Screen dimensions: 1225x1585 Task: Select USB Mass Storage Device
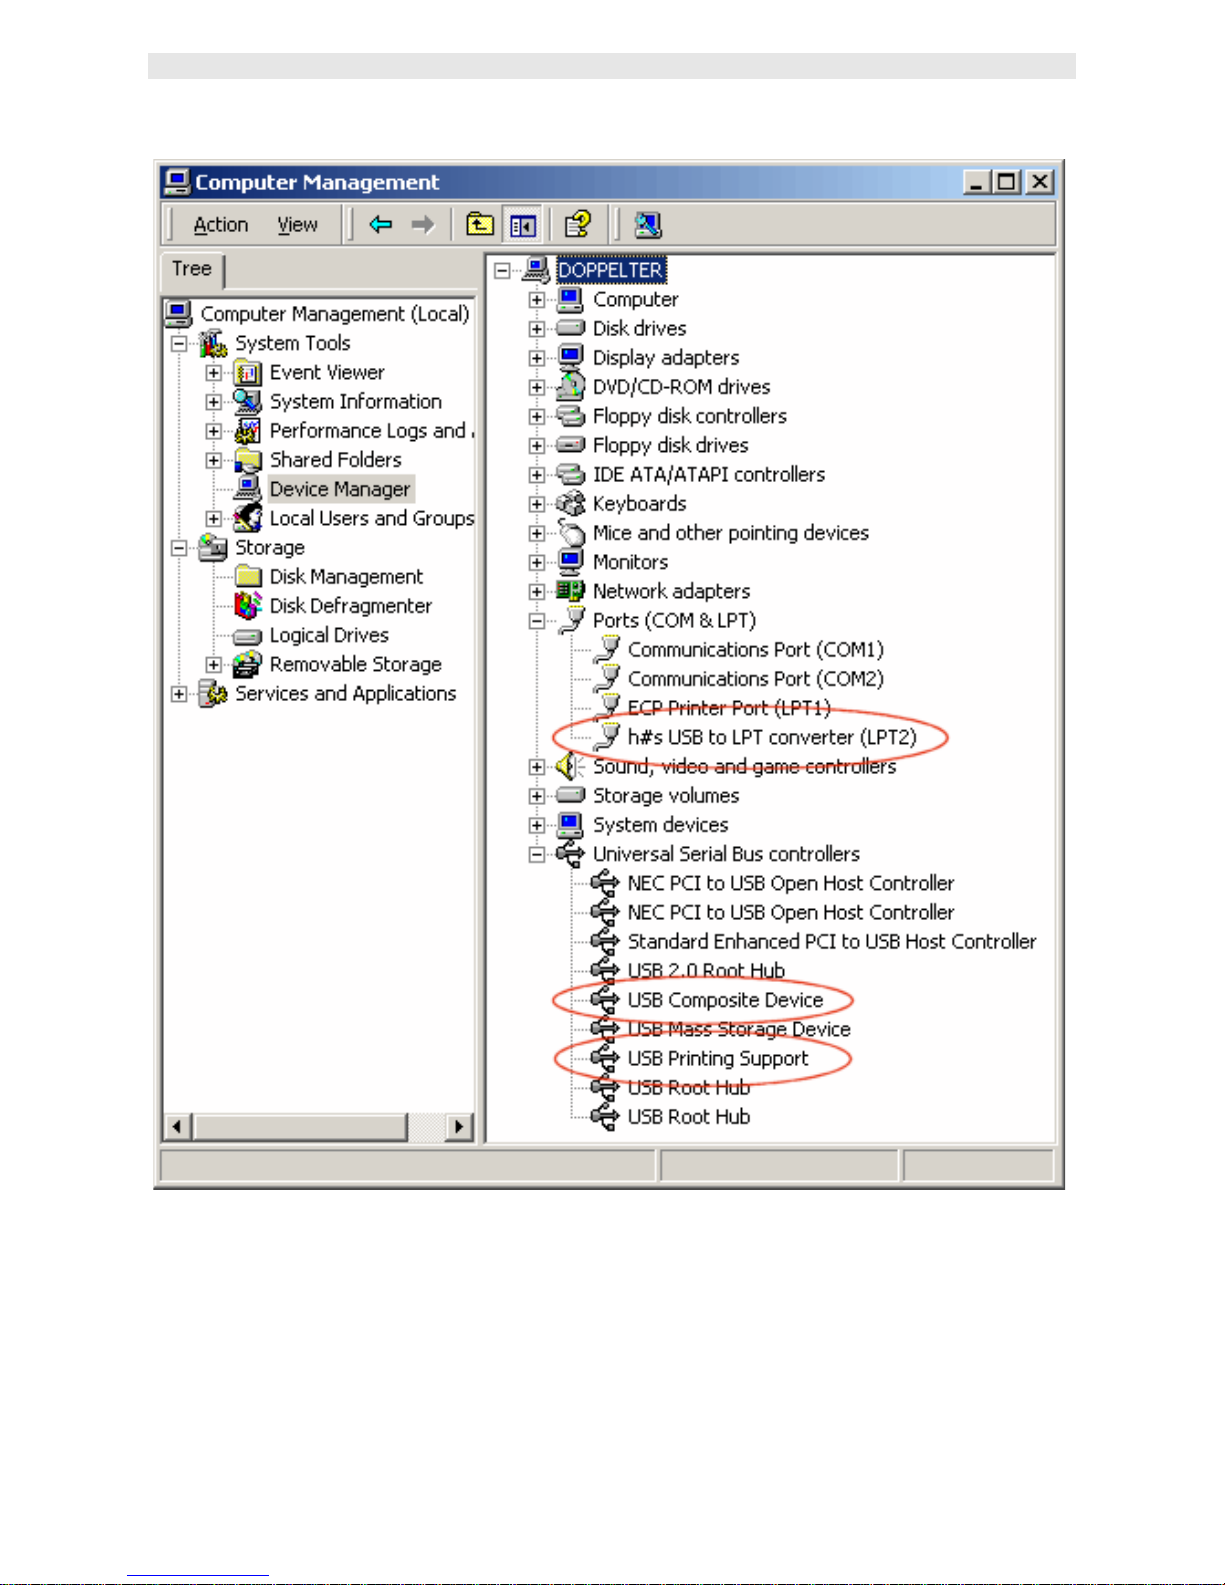coord(739,1029)
